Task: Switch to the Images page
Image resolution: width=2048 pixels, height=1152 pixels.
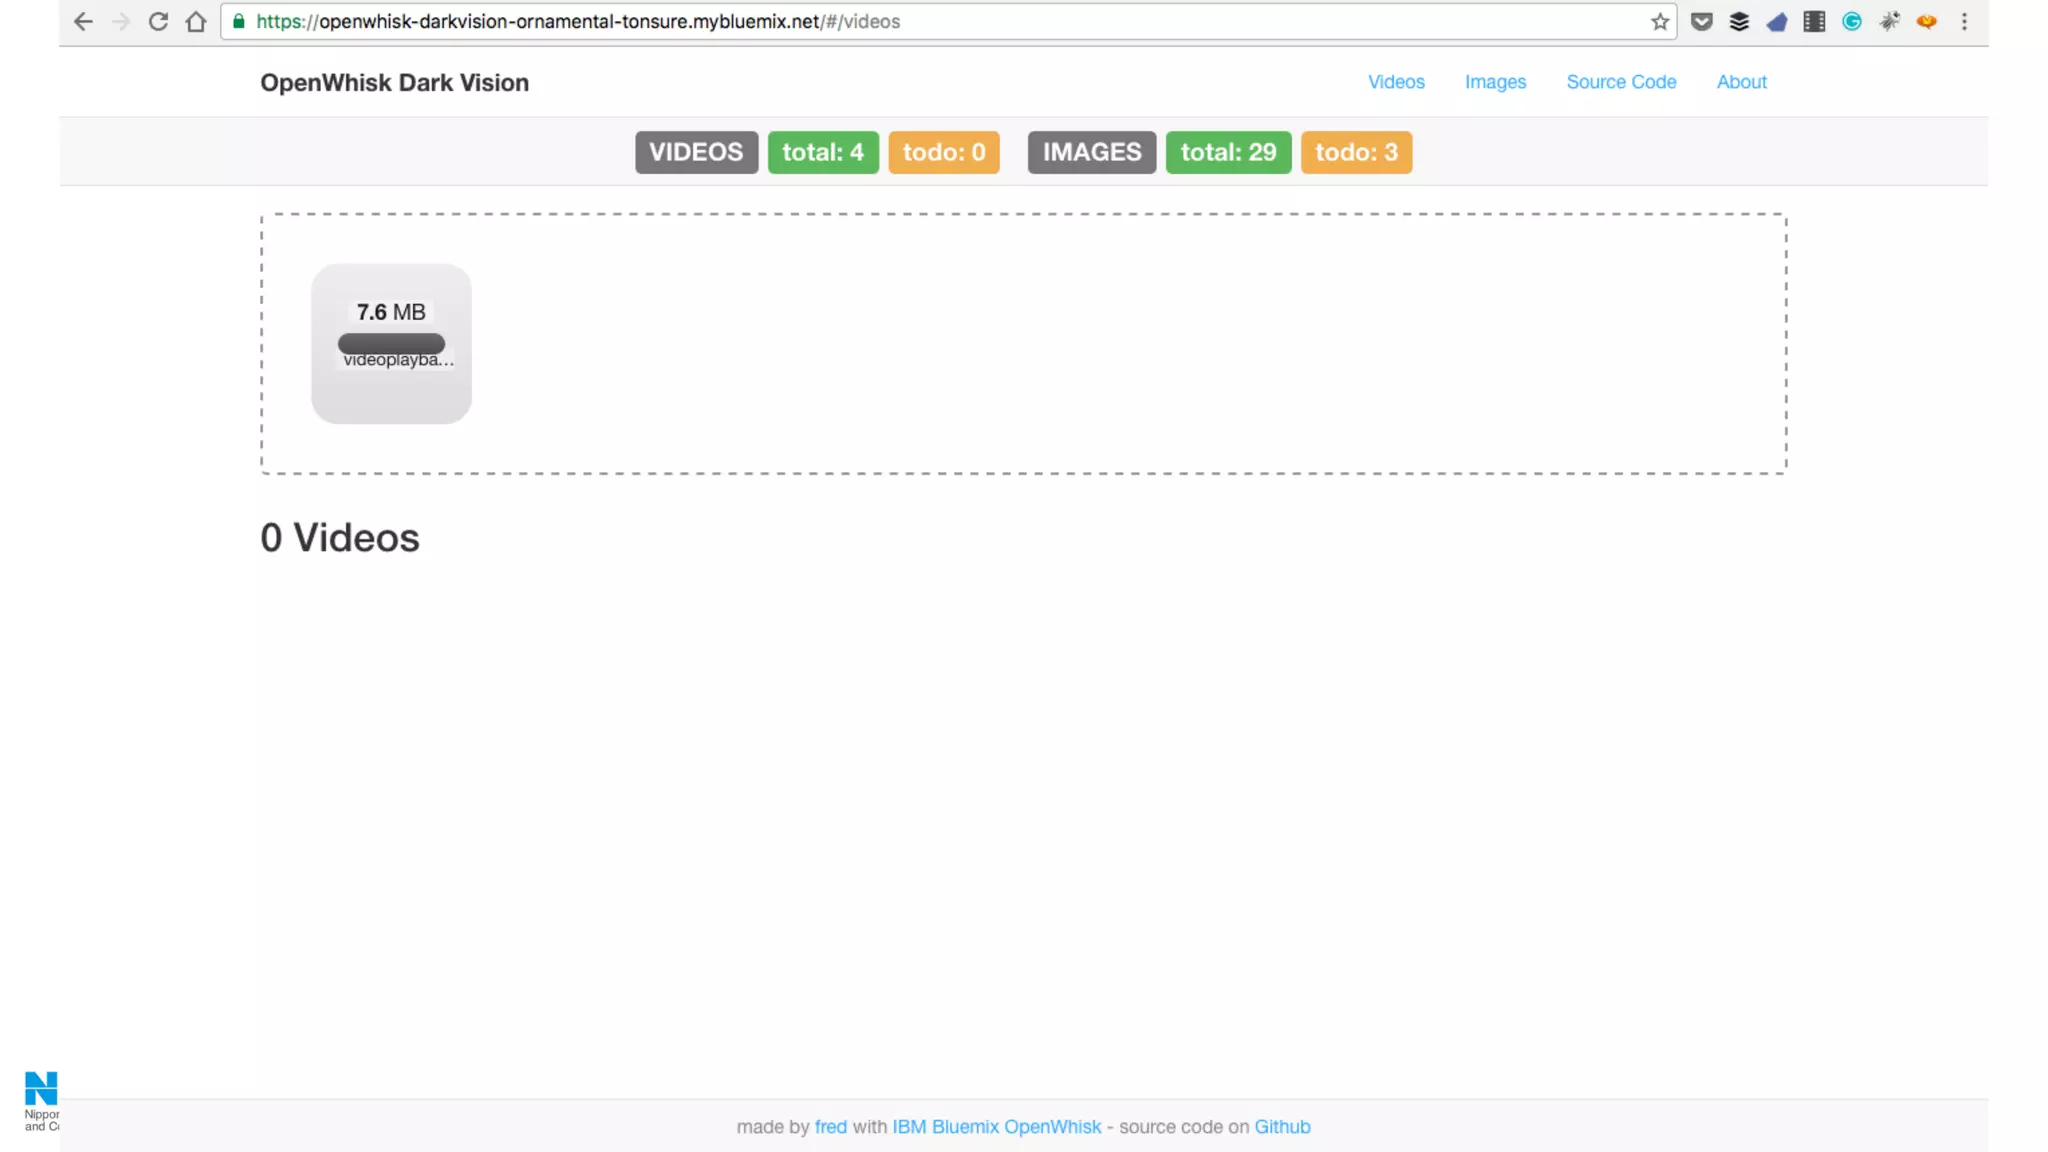Action: tap(1495, 82)
